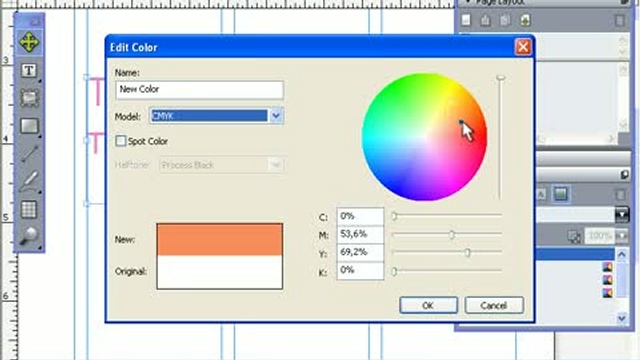
Task: Open the shade percentage dropdown next to 100%
Action: point(622,236)
